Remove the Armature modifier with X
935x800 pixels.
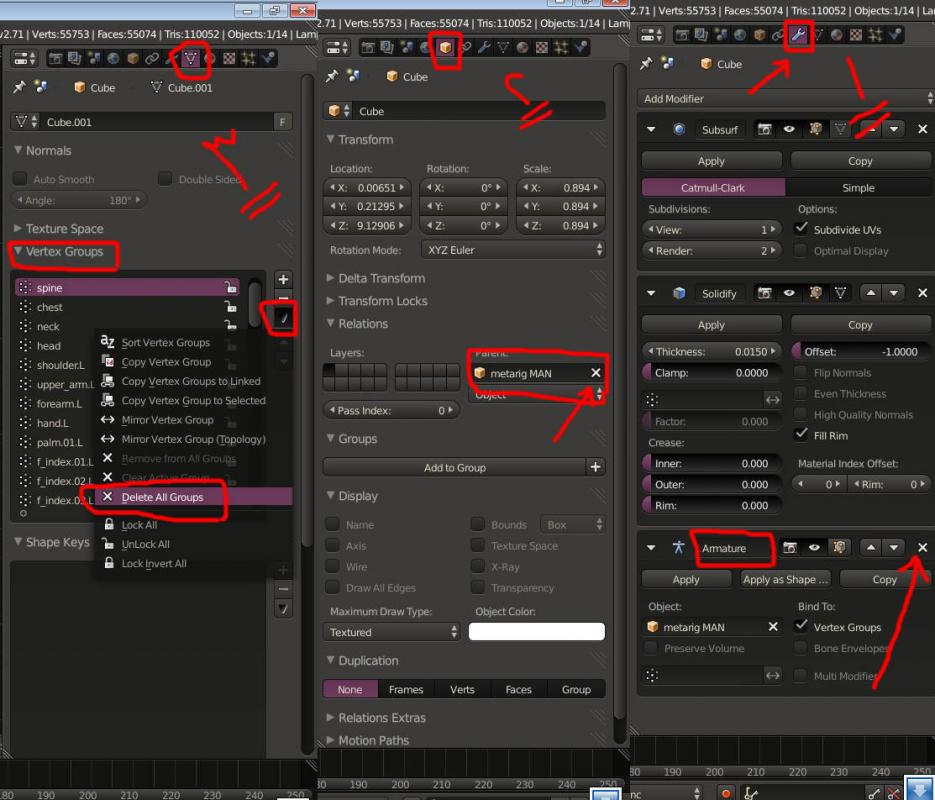click(x=922, y=547)
